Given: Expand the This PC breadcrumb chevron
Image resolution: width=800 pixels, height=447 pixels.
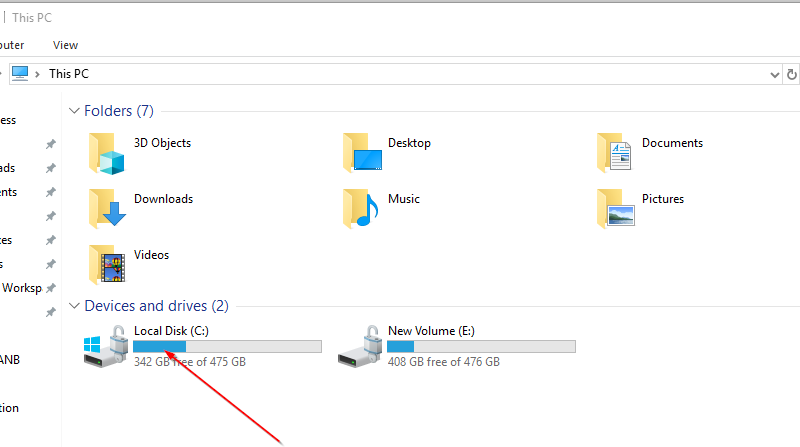Looking at the screenshot, I should (38, 74).
